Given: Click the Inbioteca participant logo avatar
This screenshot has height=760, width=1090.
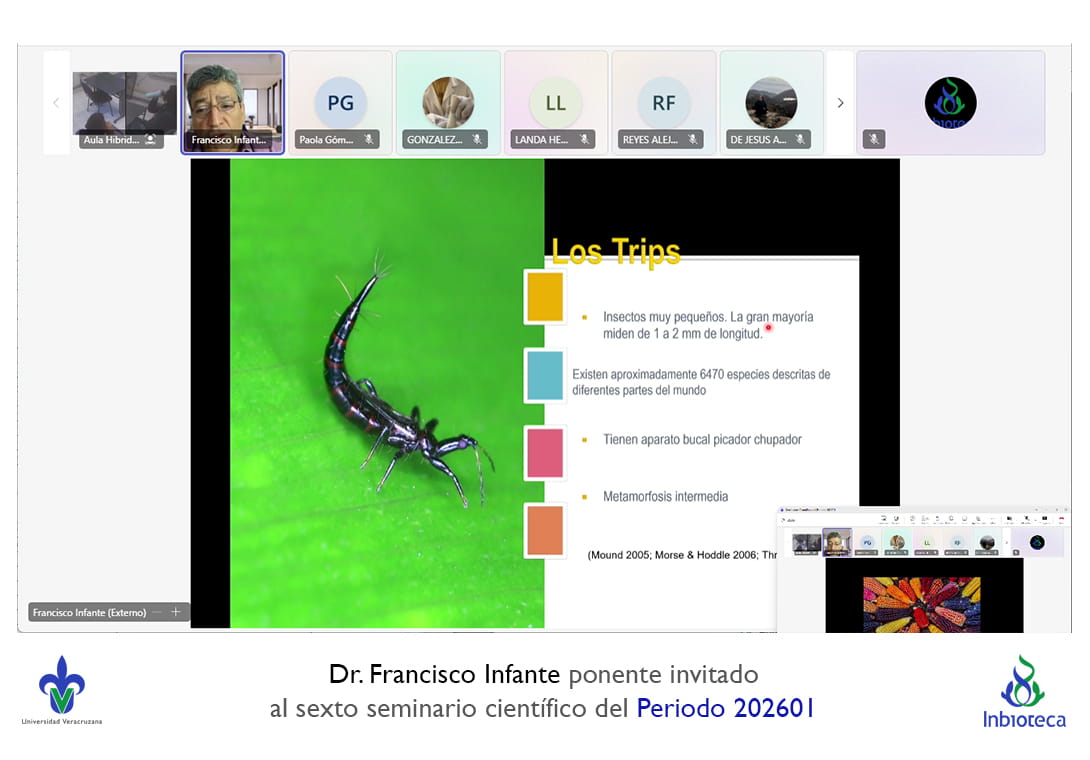Looking at the screenshot, I should coord(950,102).
